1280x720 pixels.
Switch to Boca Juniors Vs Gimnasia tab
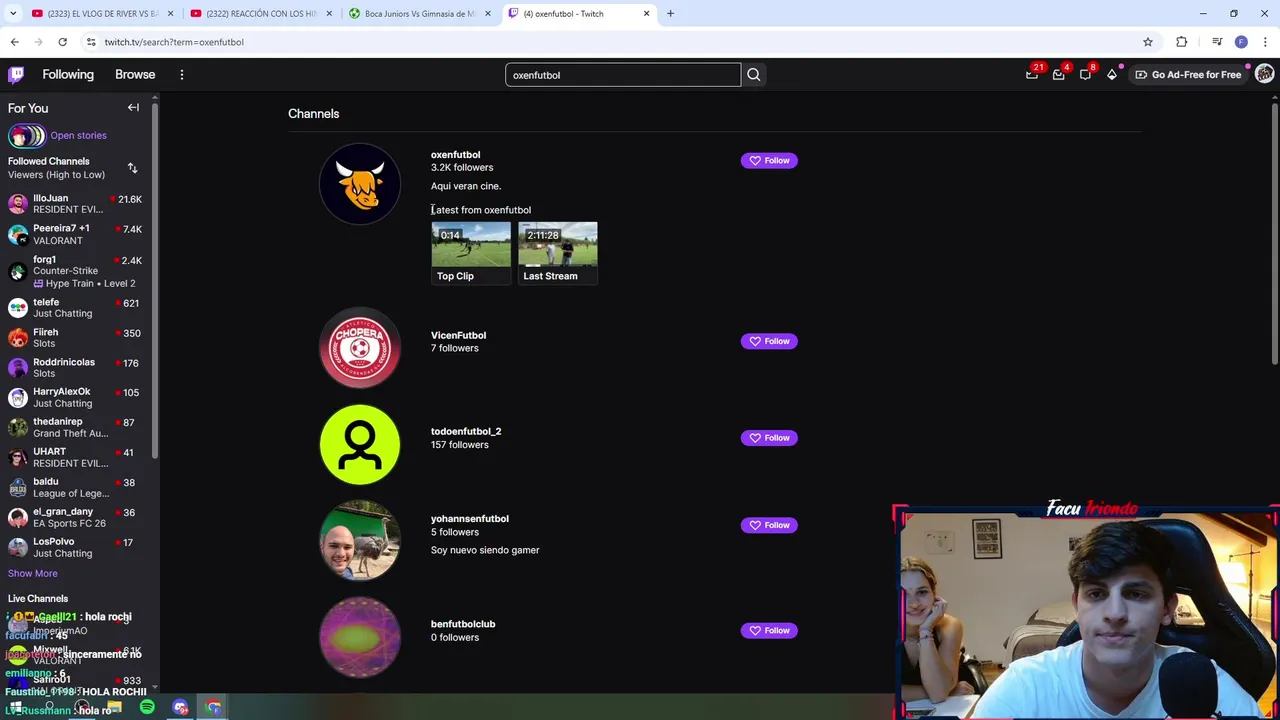click(x=418, y=14)
